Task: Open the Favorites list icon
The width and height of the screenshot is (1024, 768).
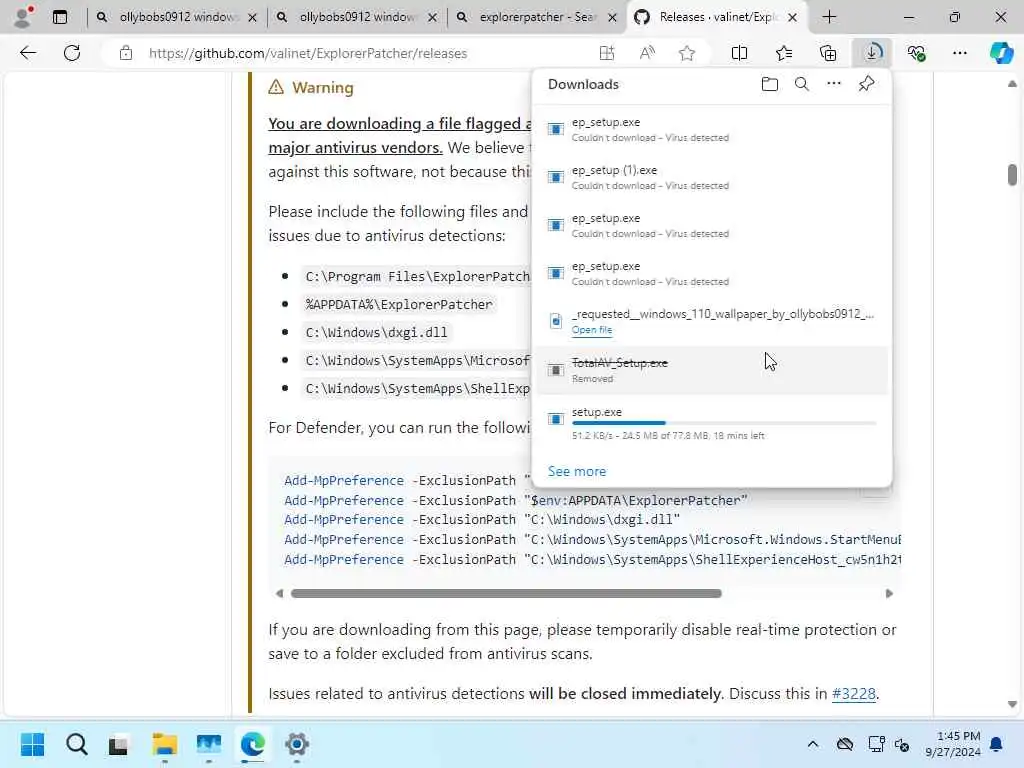Action: point(784,53)
